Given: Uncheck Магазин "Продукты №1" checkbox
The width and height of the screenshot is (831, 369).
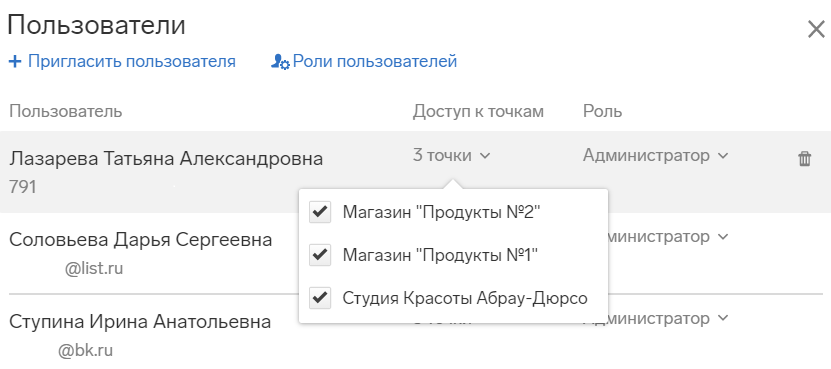Looking at the screenshot, I should (x=320, y=255).
